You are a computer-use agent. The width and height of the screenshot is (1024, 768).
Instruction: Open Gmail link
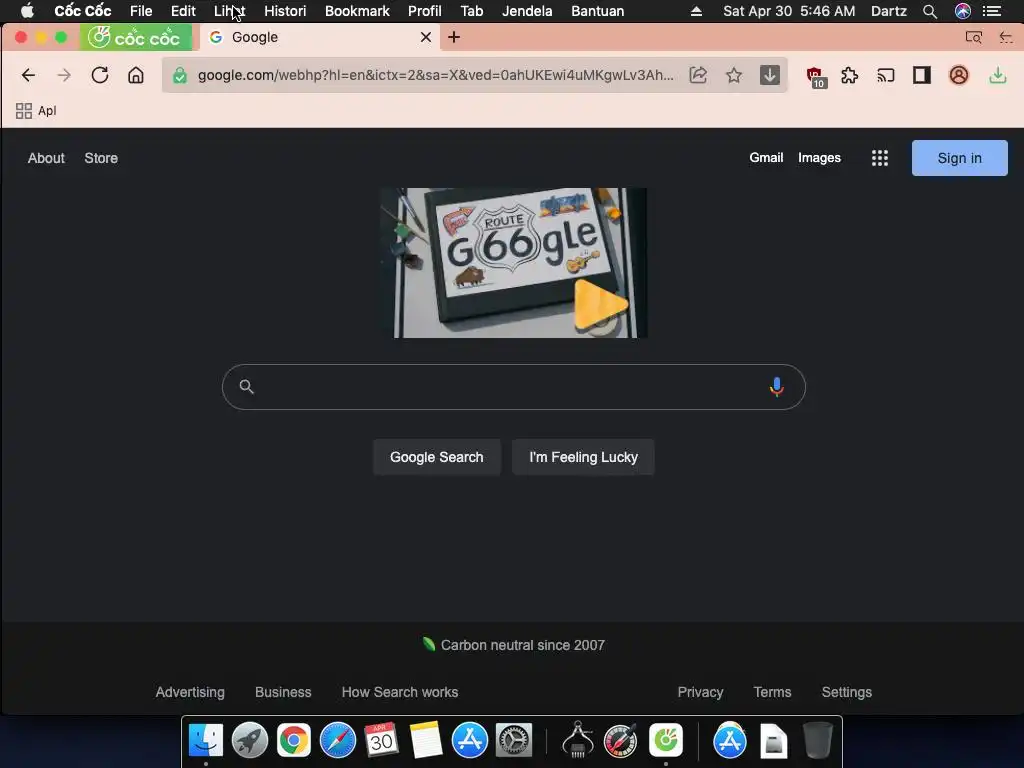(766, 157)
